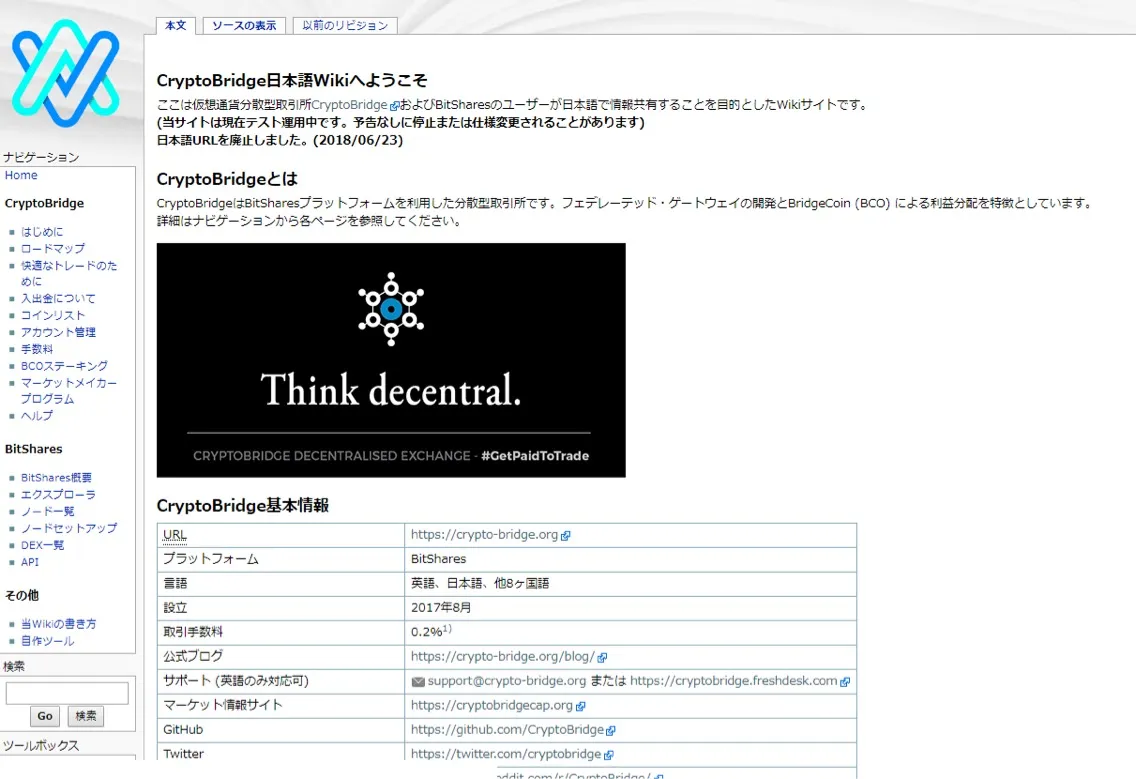The width and height of the screenshot is (1136, 779).
Task: Open twitter.com/cryptobridge link
Action: 506,754
